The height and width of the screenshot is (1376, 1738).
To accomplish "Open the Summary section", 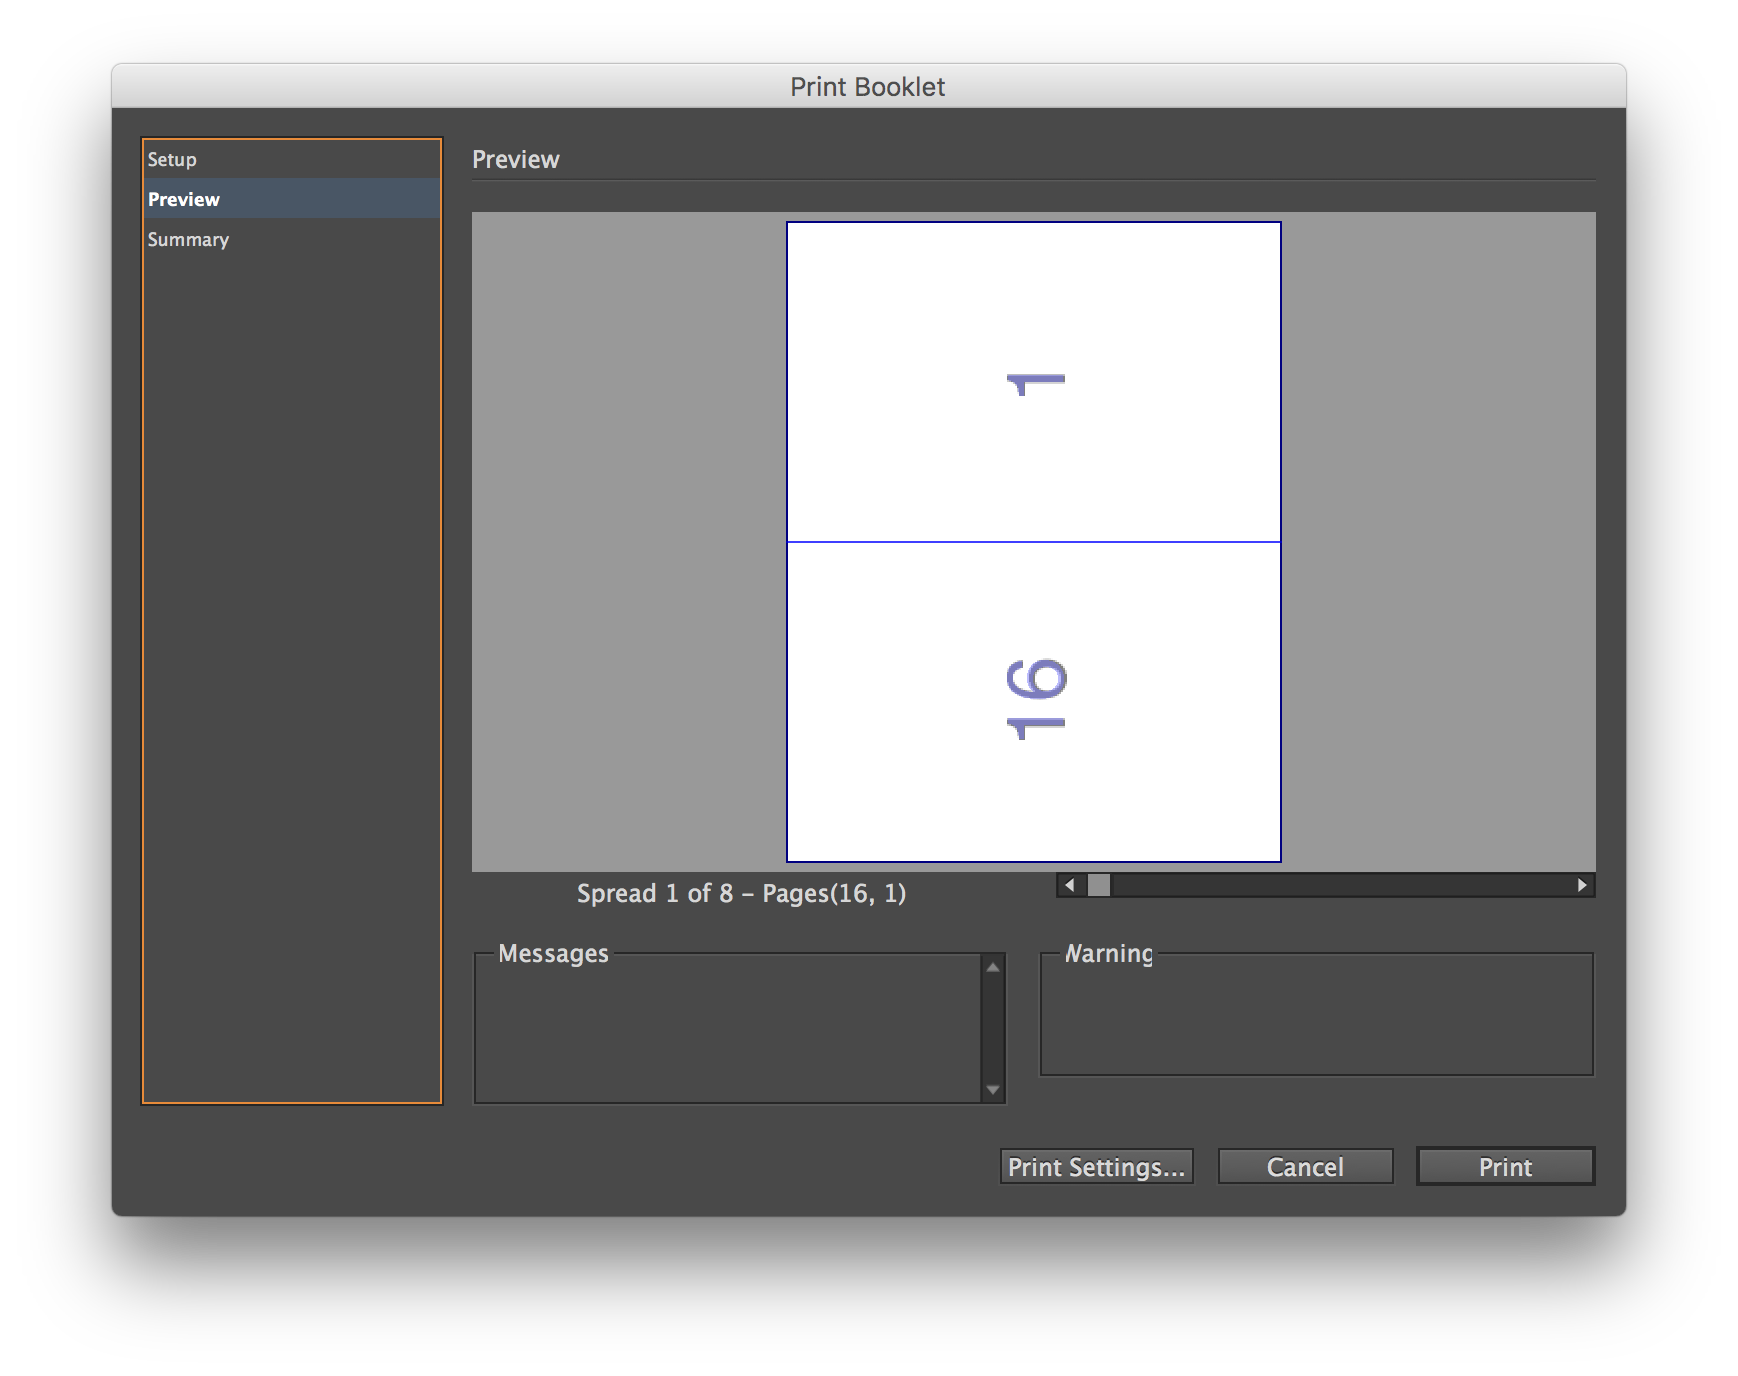I will (x=188, y=240).
